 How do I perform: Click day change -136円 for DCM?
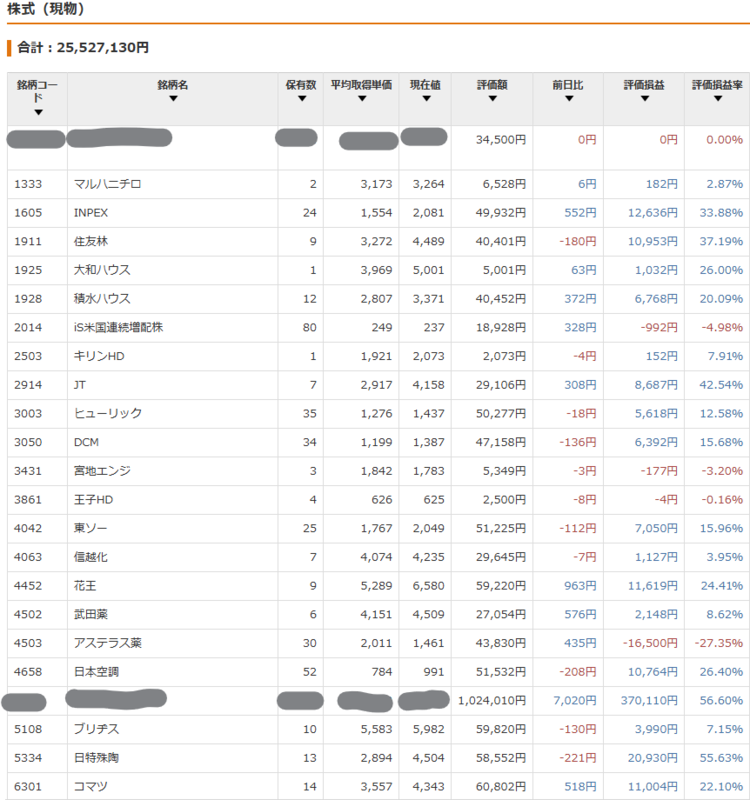(578, 442)
